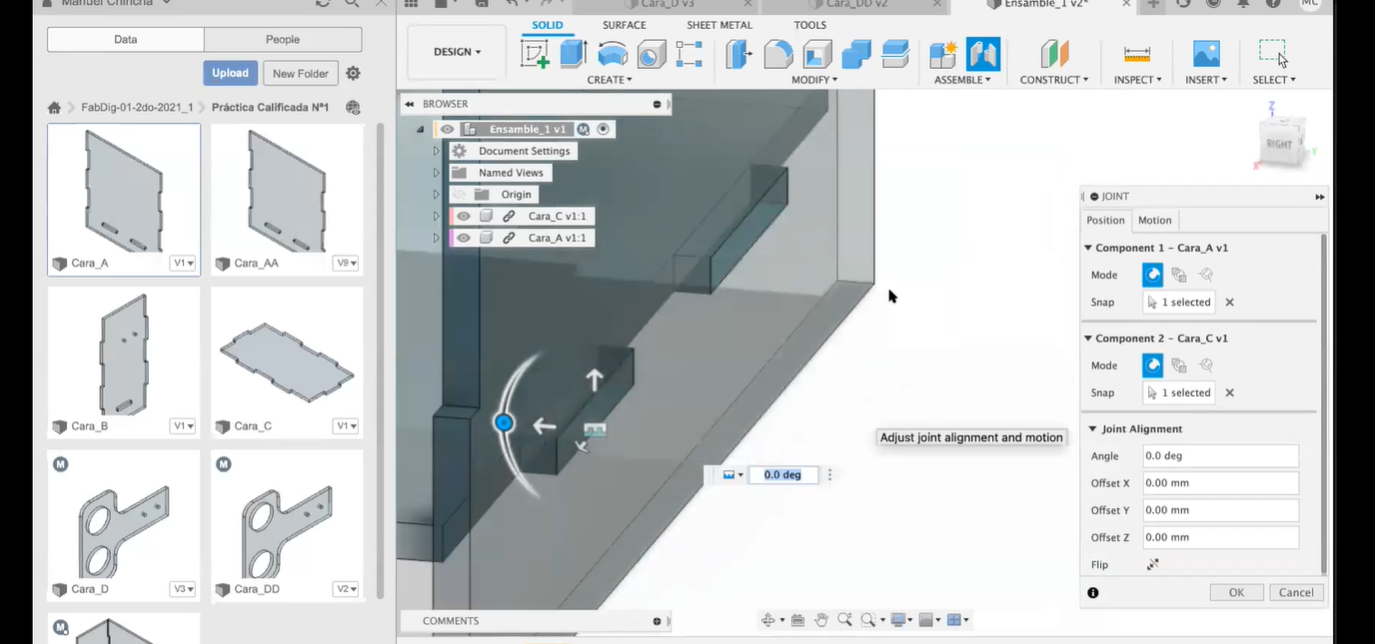
Task: Click the Pan hand tool
Action: [x=821, y=620]
